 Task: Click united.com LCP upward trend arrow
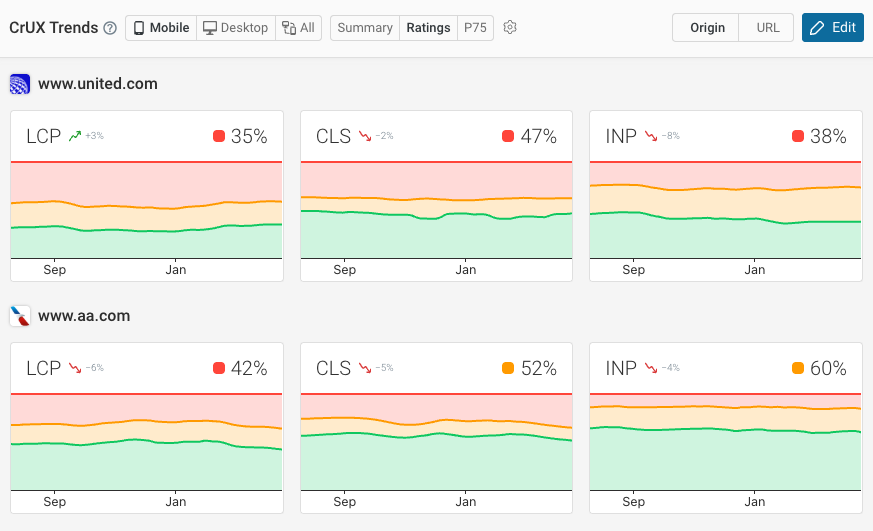coord(75,136)
